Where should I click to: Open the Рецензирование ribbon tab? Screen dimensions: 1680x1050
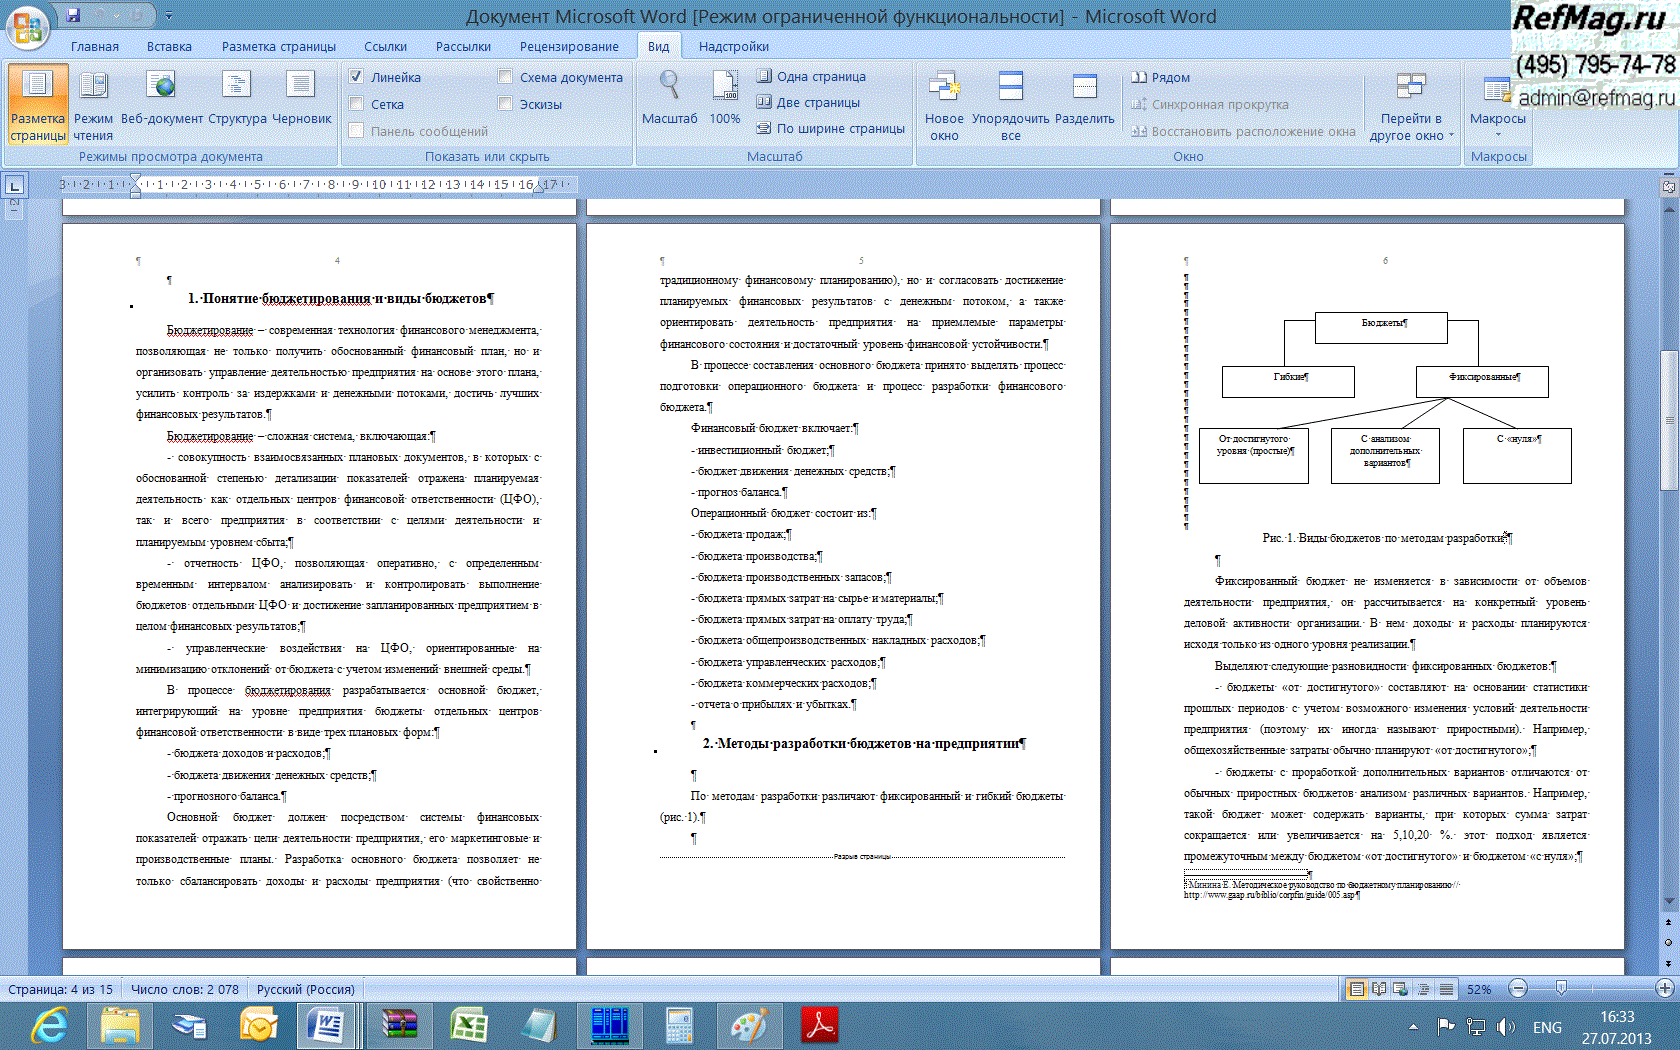pos(568,46)
